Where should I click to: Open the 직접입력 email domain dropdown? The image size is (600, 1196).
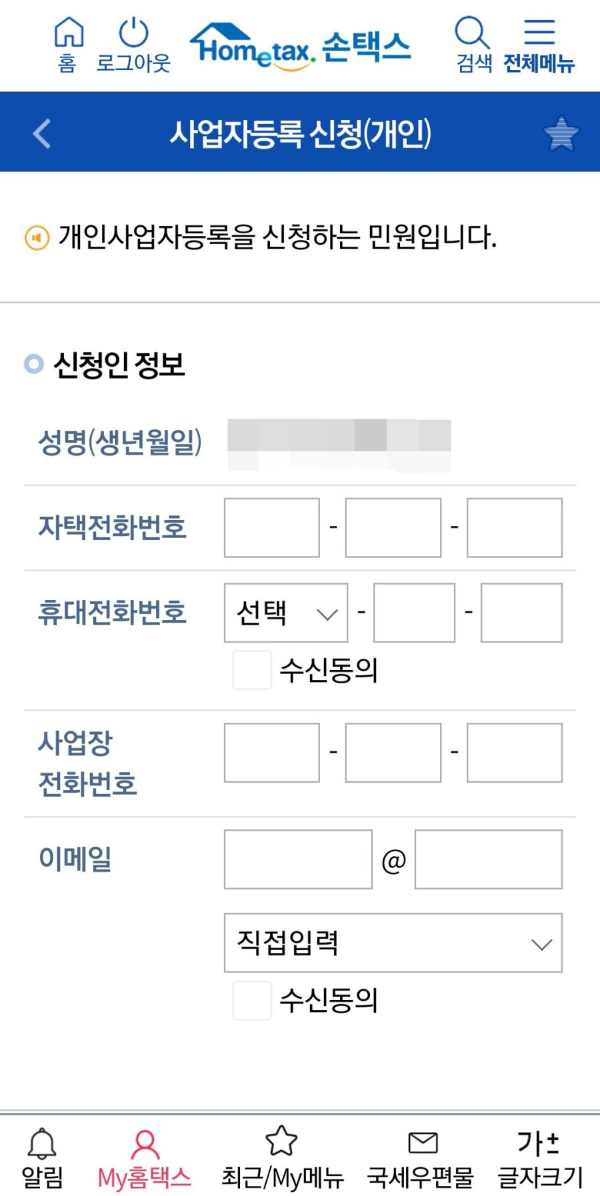(x=392, y=942)
